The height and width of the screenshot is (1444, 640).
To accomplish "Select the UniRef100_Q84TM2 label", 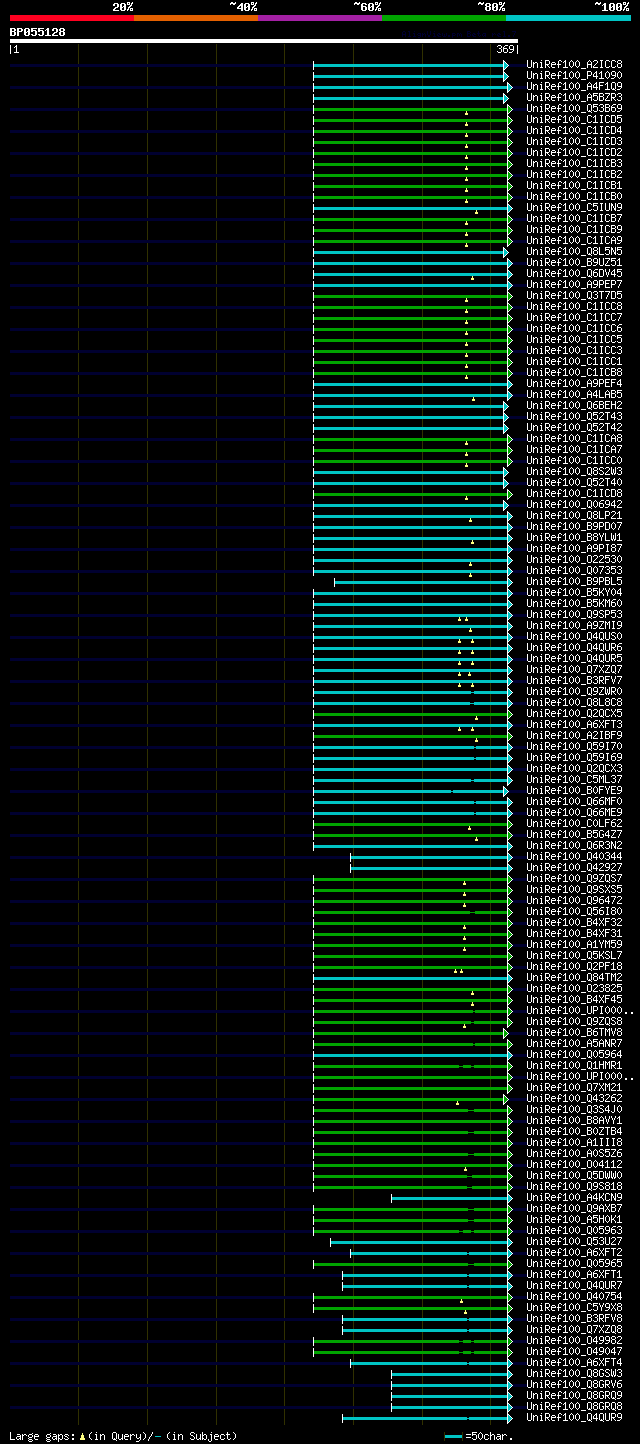I will 574,977.
